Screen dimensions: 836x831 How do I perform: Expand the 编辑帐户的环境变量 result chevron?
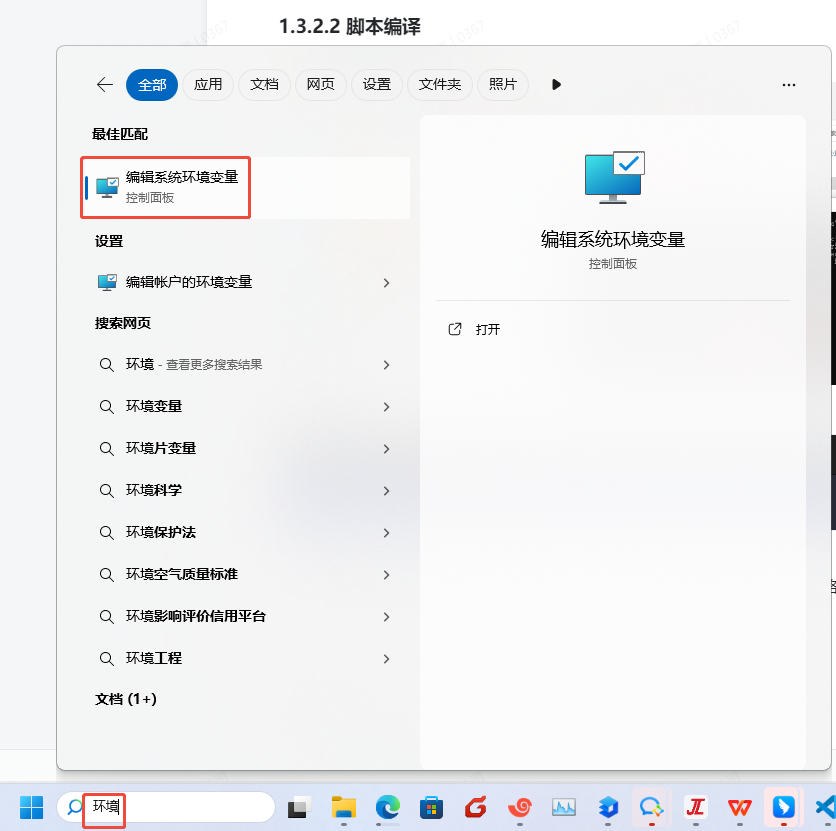387,283
